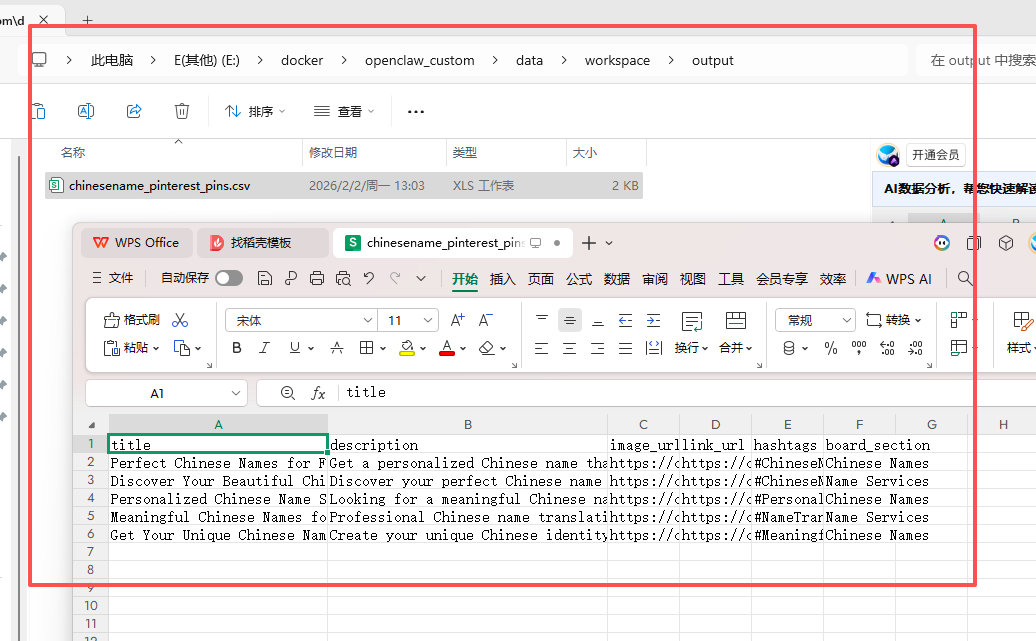Switch to the 插入 ribbon tab

click(x=503, y=279)
